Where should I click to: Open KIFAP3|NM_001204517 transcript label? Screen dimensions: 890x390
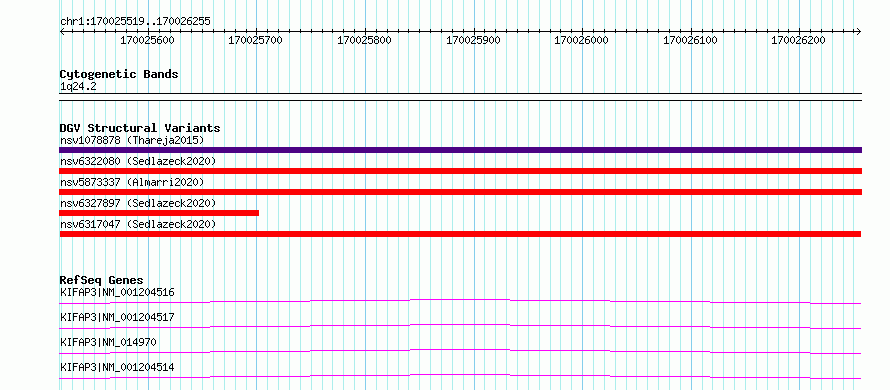pyautogui.click(x=117, y=317)
